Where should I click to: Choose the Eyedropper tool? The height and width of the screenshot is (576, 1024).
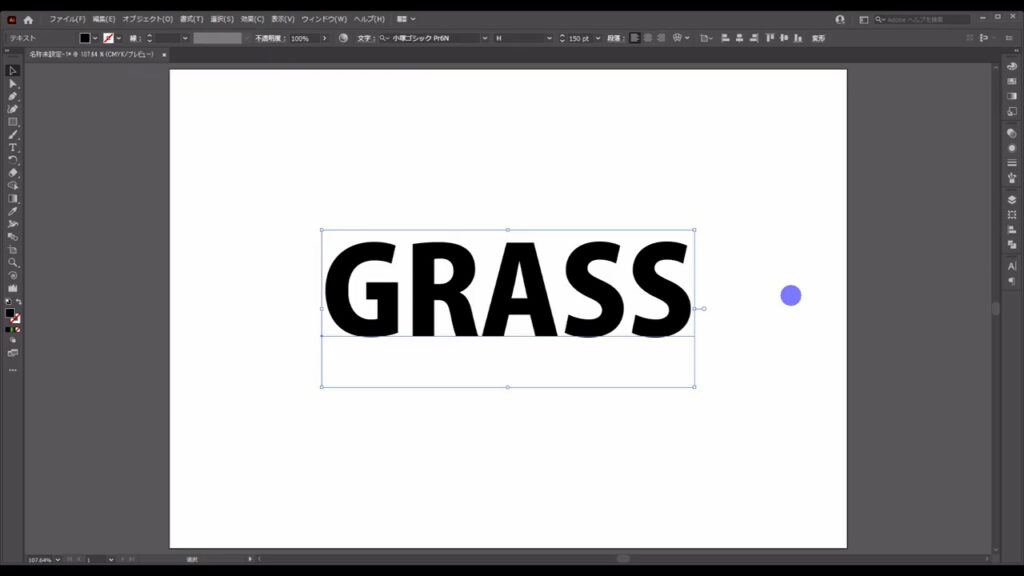point(13,212)
